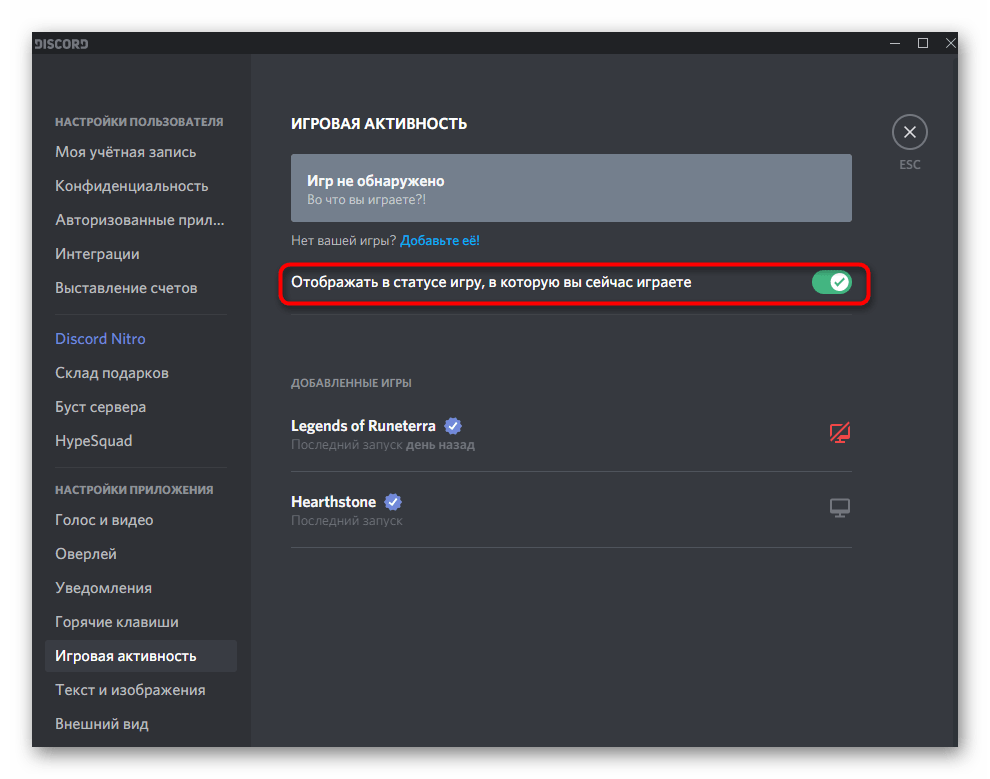Screen dimensions: 990x779
Task: Select 'Склад подарков' in the sidebar
Action: click(112, 373)
